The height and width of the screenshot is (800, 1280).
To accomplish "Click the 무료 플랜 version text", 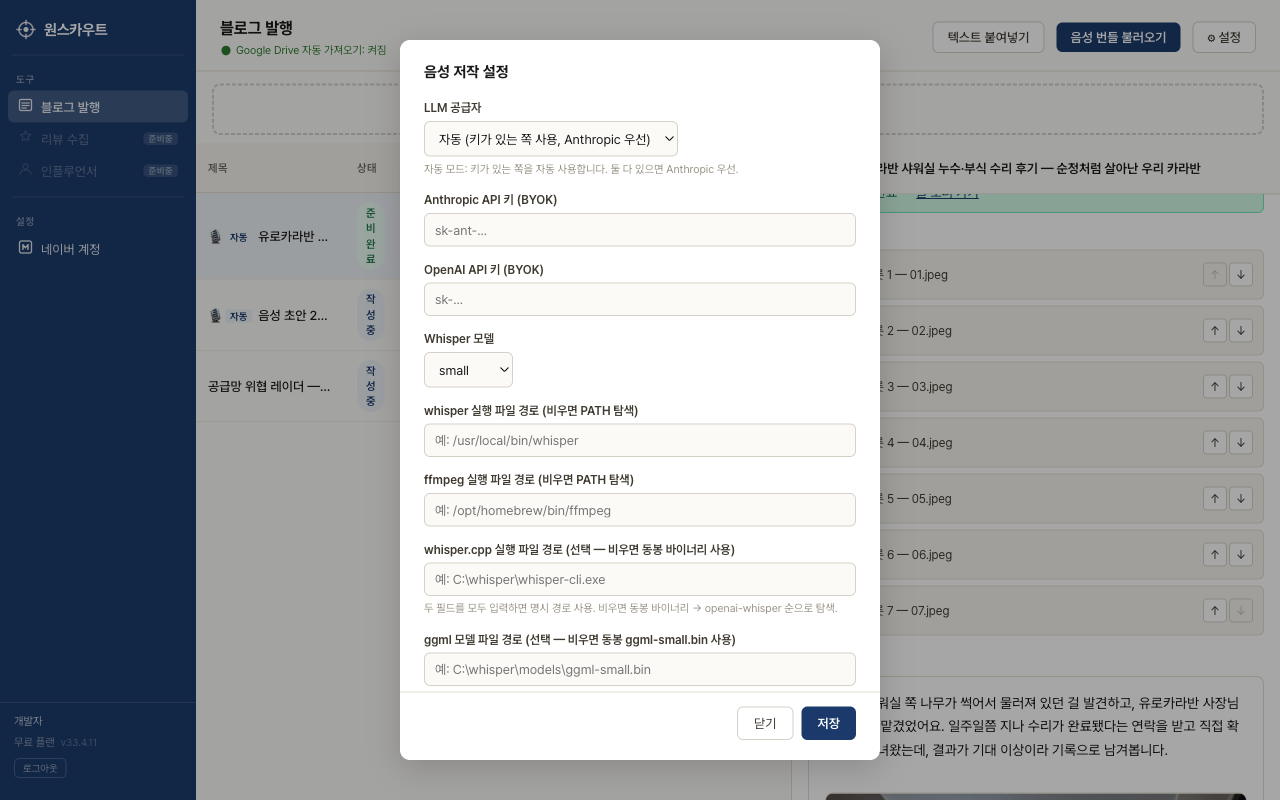I will [x=55, y=742].
